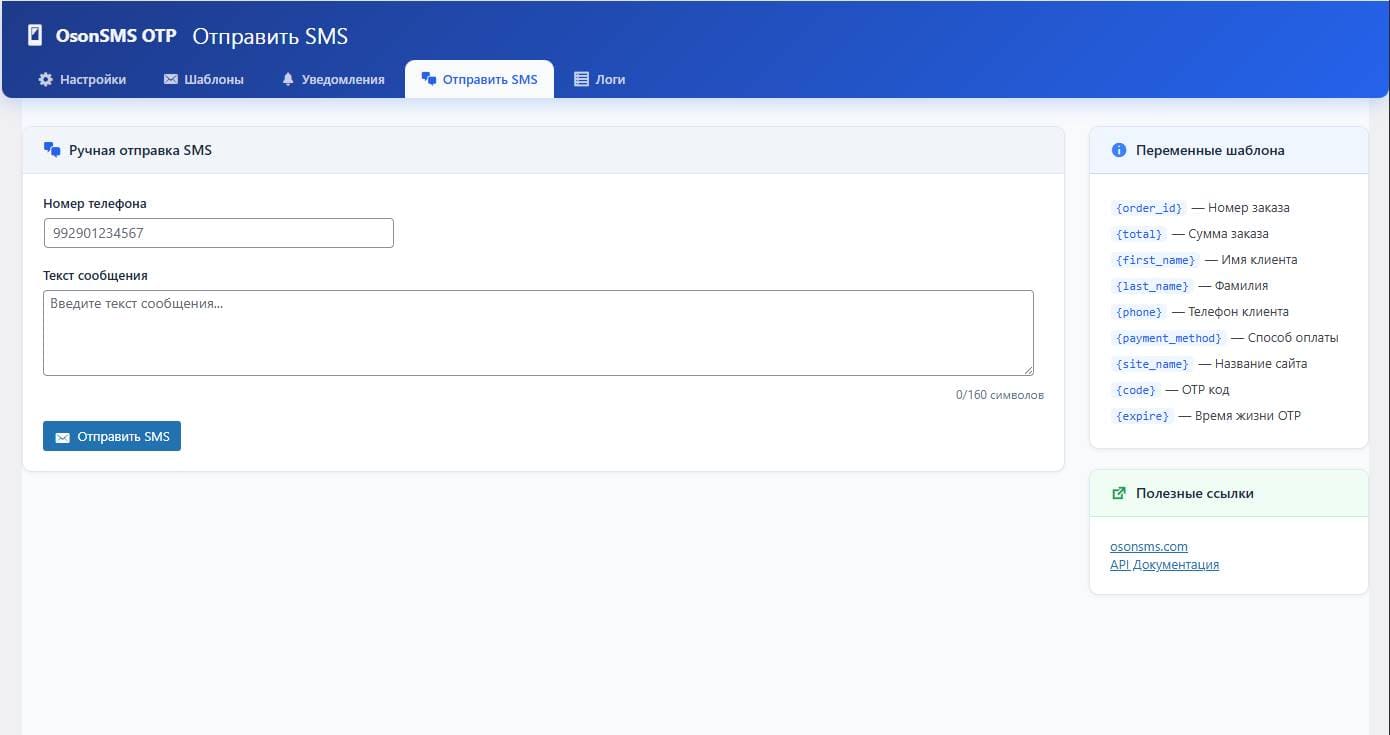
Task: Click the envelope icon beside Шаблоны
Action: [x=171, y=79]
